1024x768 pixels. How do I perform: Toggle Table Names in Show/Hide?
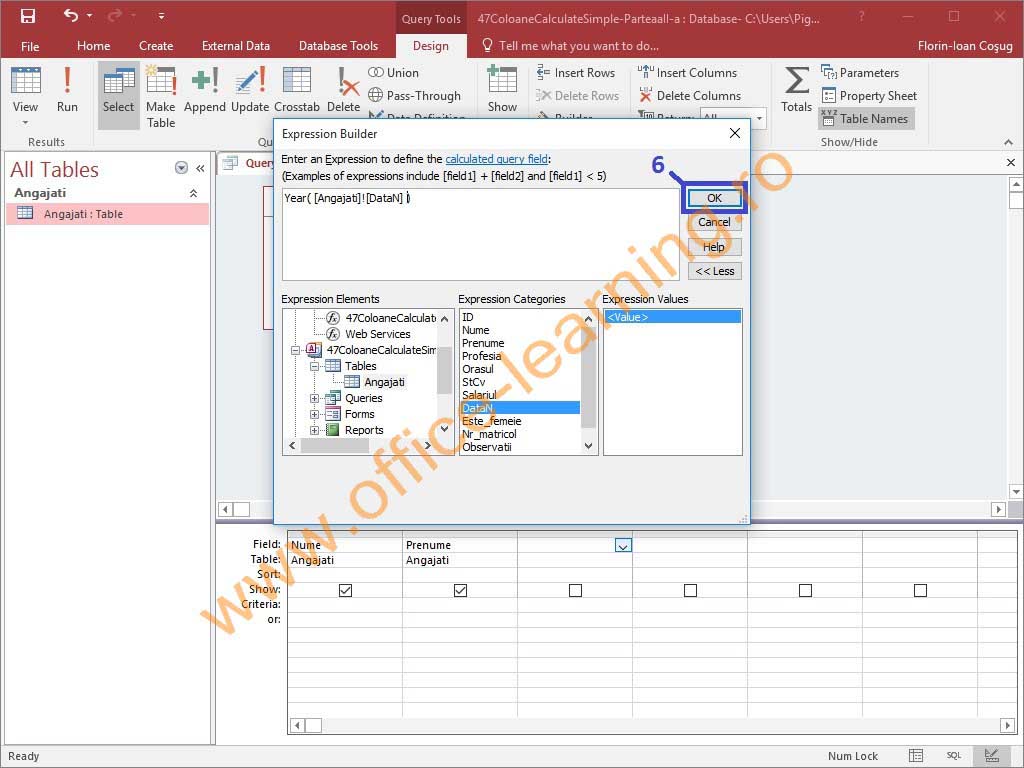pyautogui.click(x=865, y=118)
